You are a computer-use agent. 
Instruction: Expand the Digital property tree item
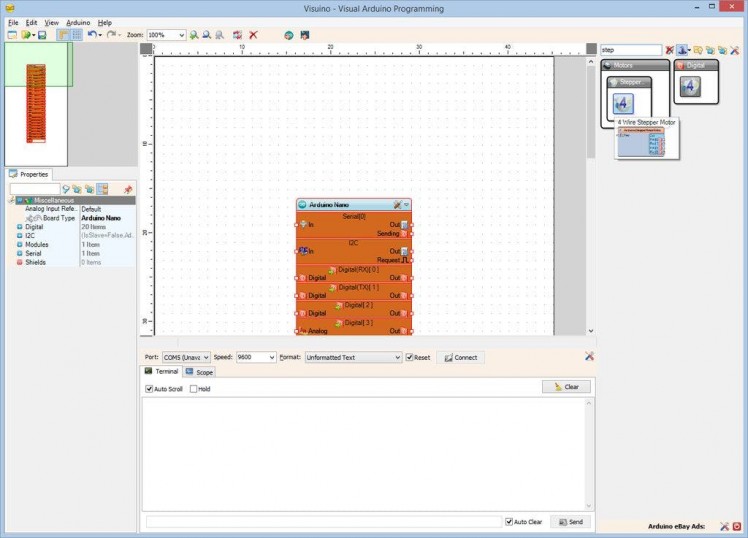click(x=19, y=227)
